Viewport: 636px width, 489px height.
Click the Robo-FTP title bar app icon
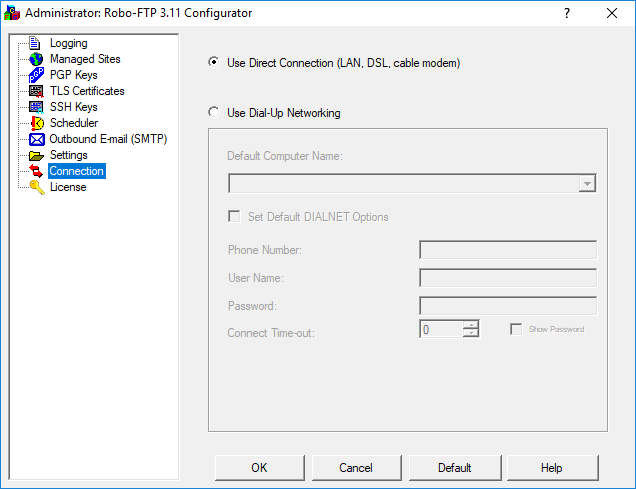11,13
